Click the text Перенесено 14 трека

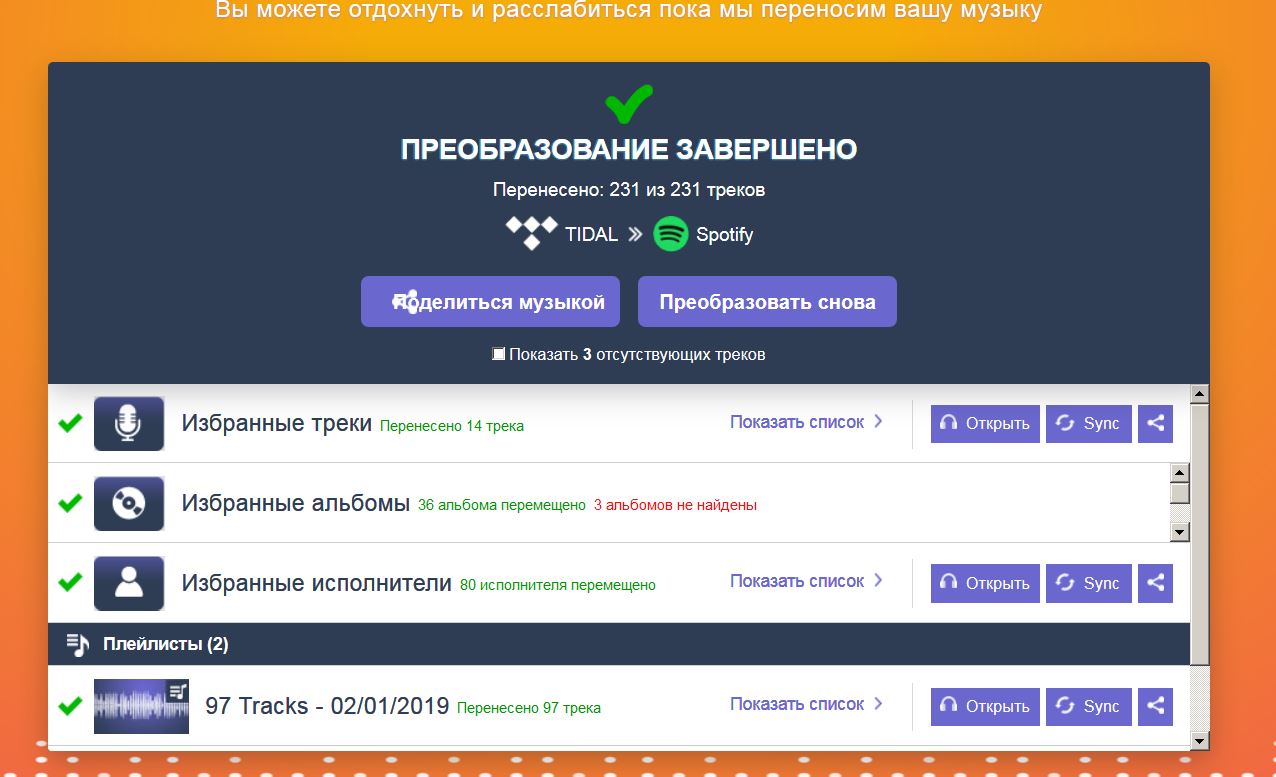pyautogui.click(x=452, y=426)
